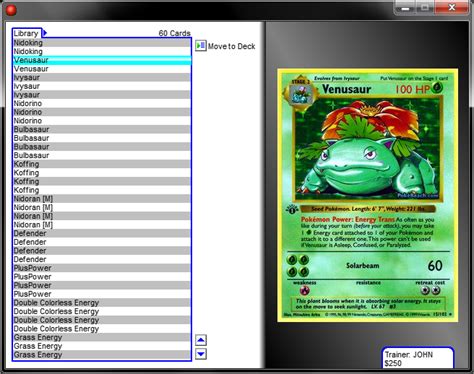Select the topmost Defender row
Viewport: 474px width, 374px height.
pyautogui.click(x=102, y=233)
